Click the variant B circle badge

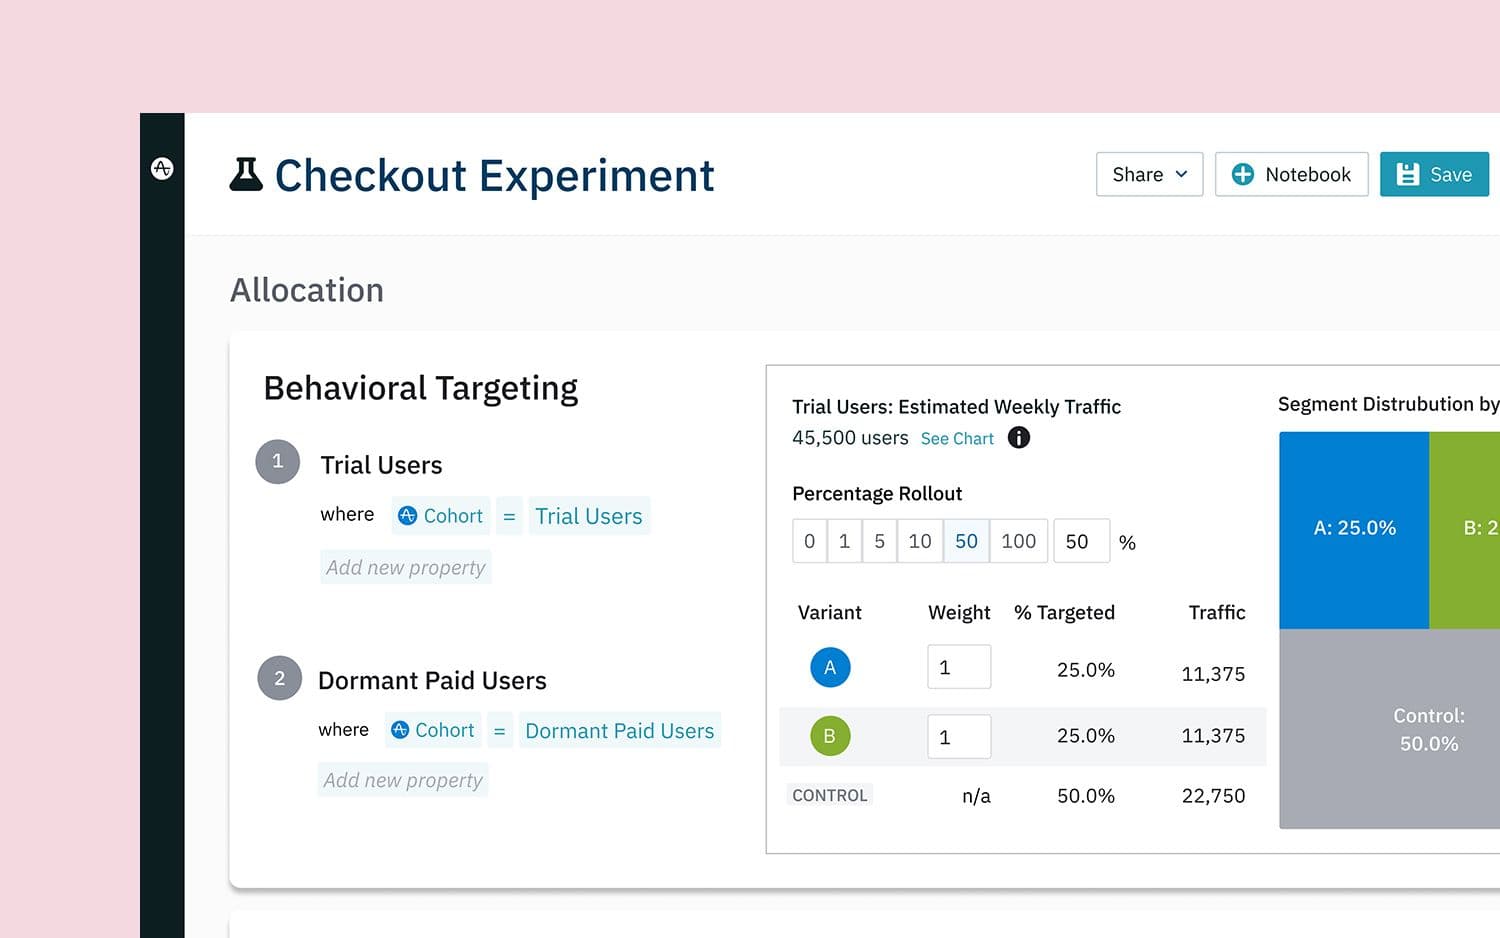(830, 736)
